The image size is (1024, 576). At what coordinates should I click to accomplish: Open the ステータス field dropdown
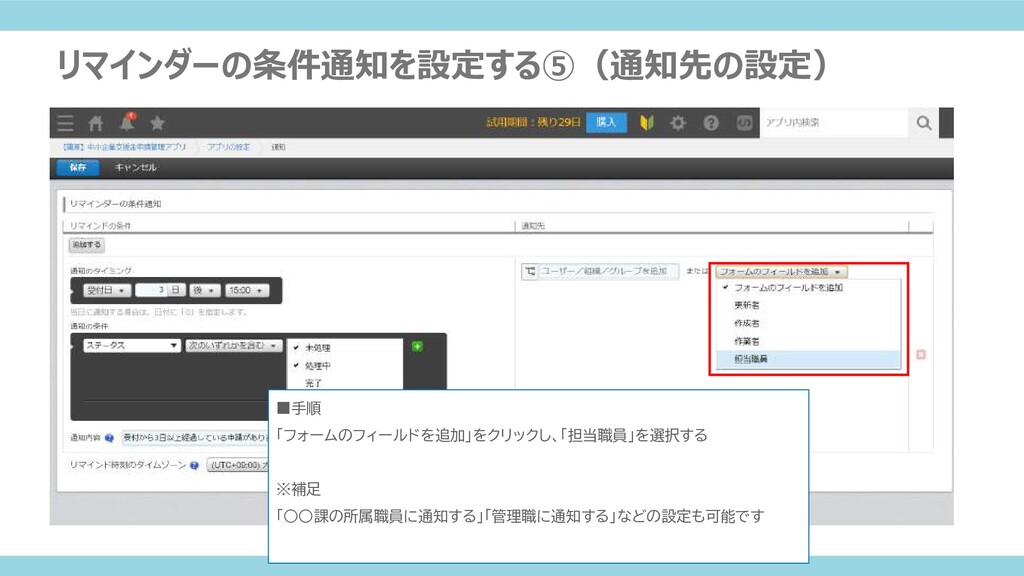pos(131,345)
